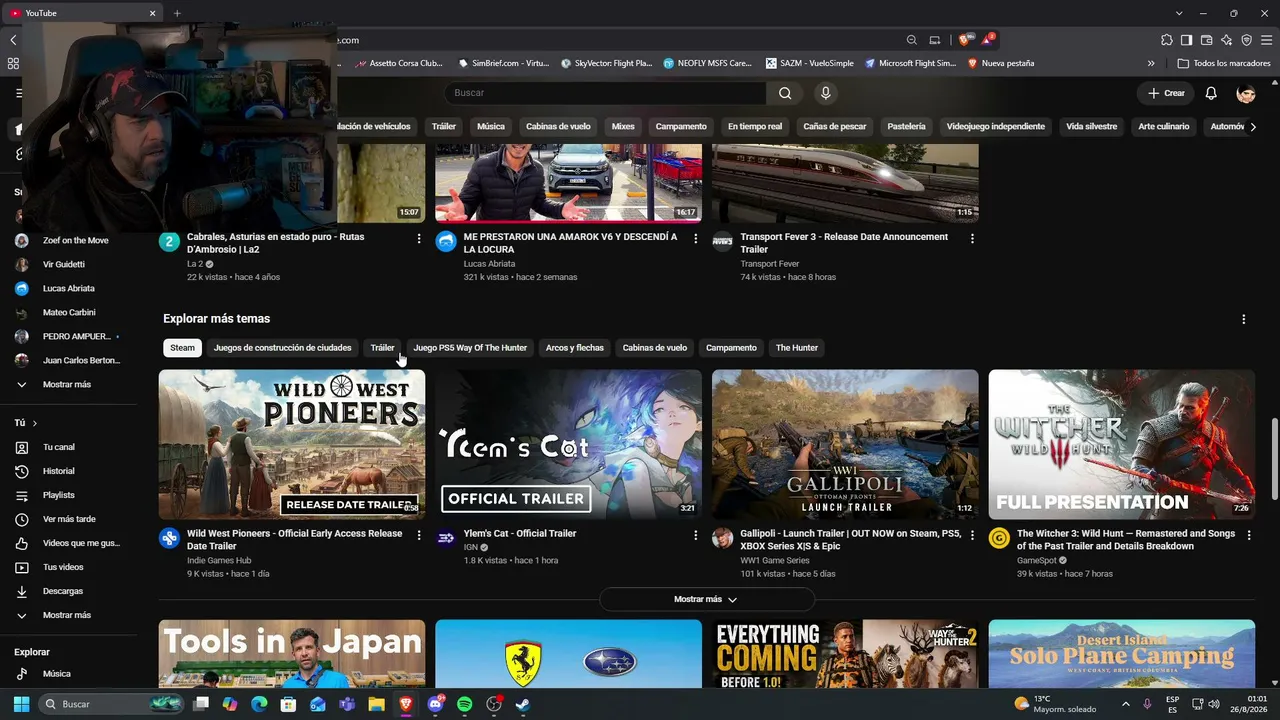Open the Tú section chevron heading

click(26, 423)
